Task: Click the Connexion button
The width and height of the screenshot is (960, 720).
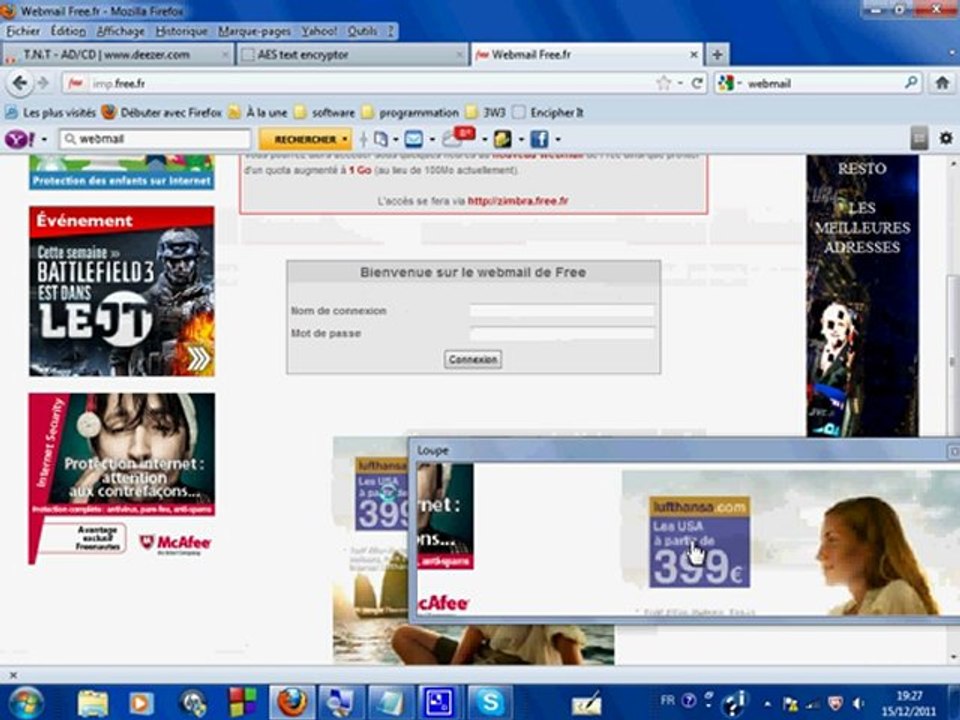Action: click(473, 359)
